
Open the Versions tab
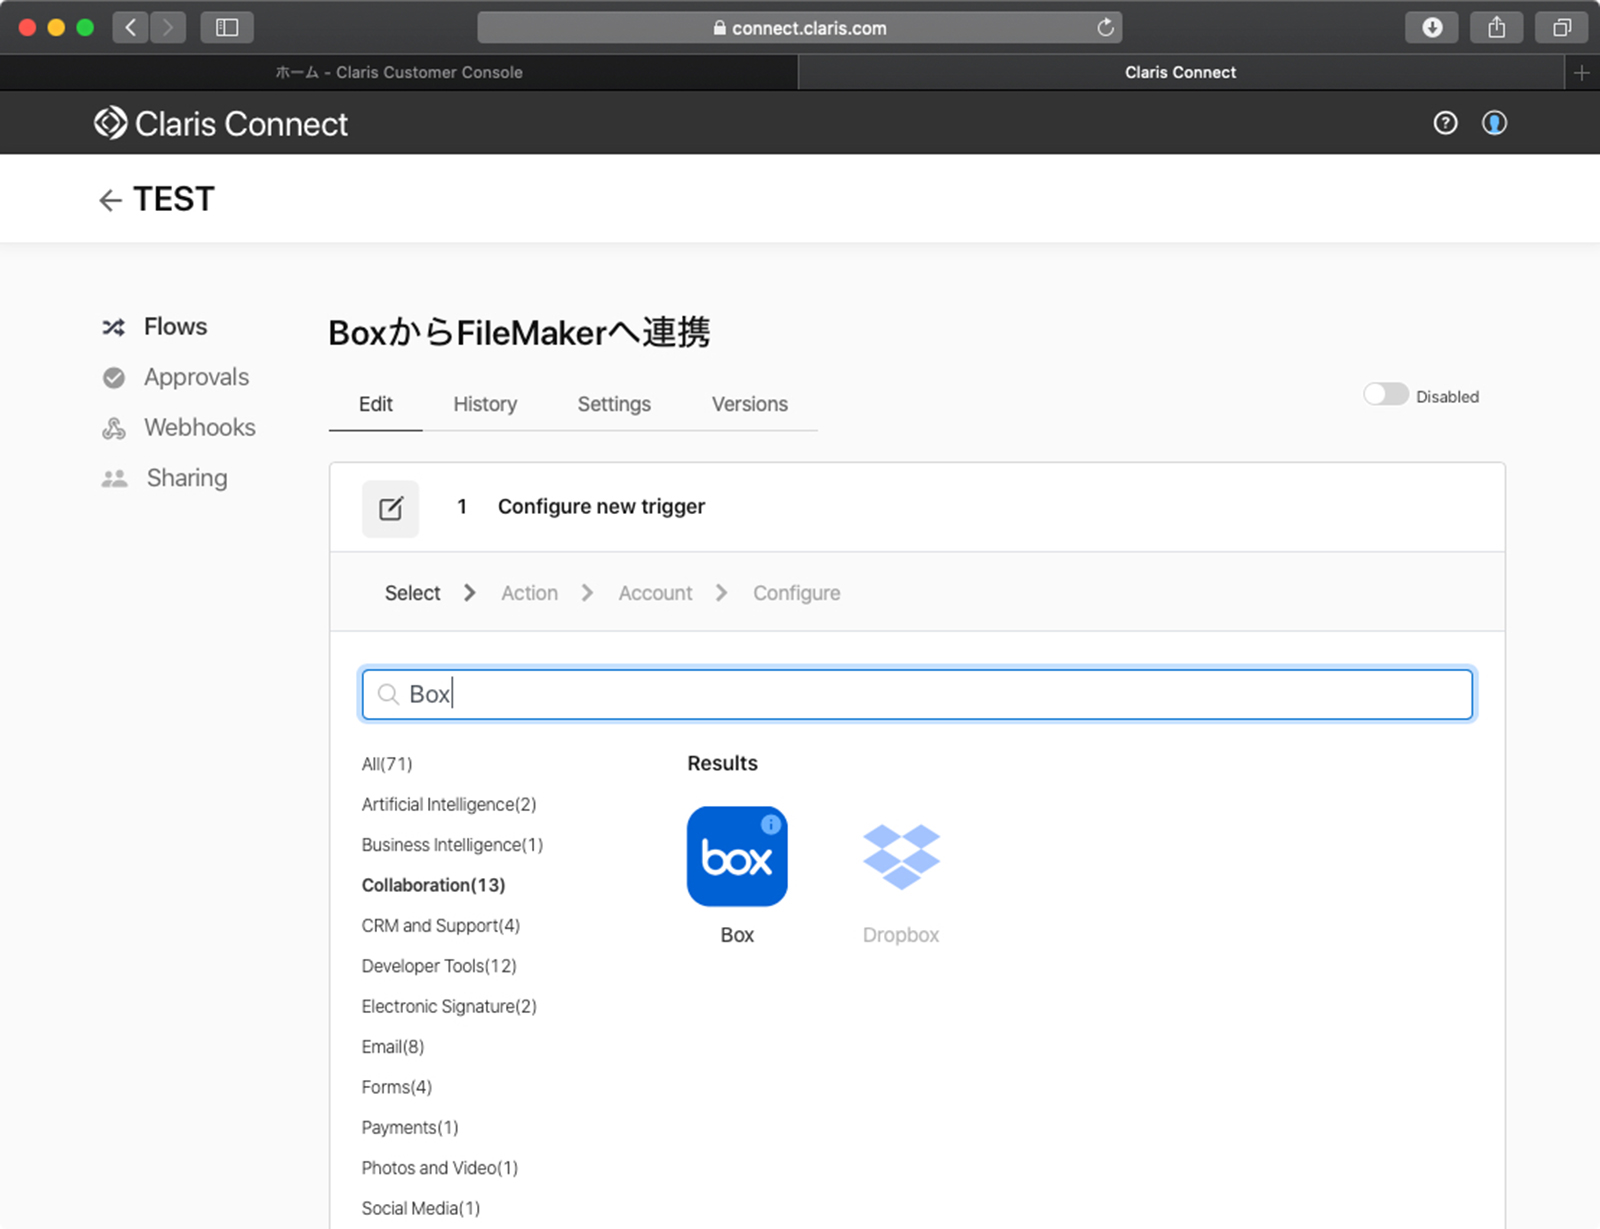point(749,404)
